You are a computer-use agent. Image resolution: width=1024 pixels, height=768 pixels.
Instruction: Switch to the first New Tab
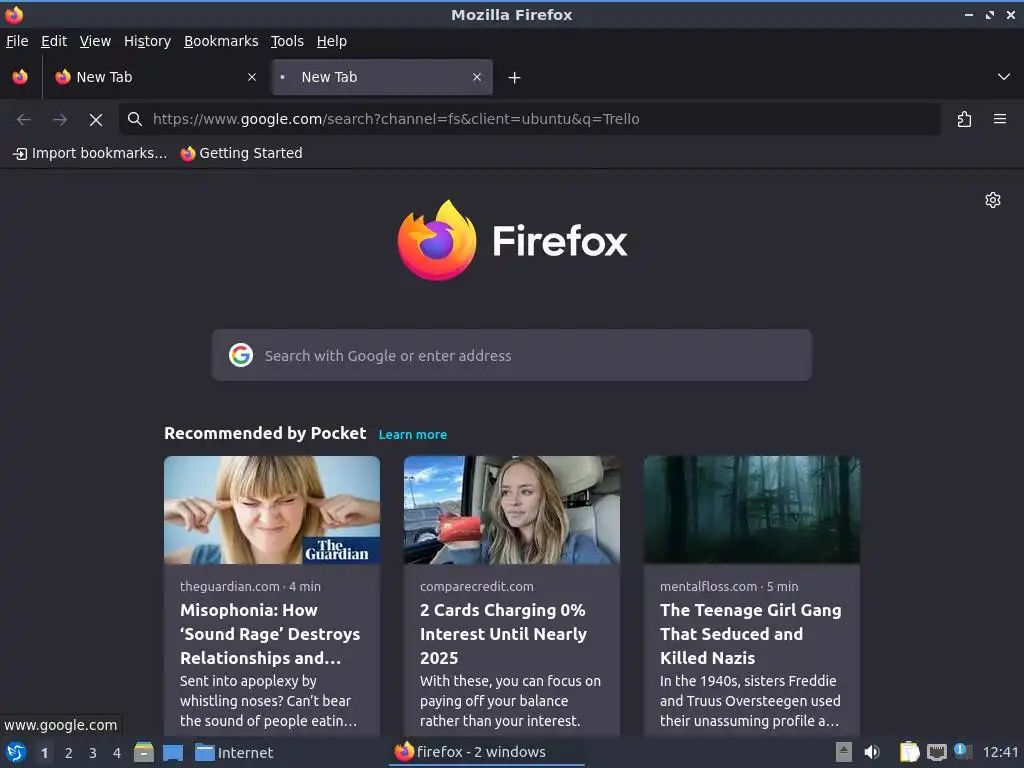tap(155, 77)
